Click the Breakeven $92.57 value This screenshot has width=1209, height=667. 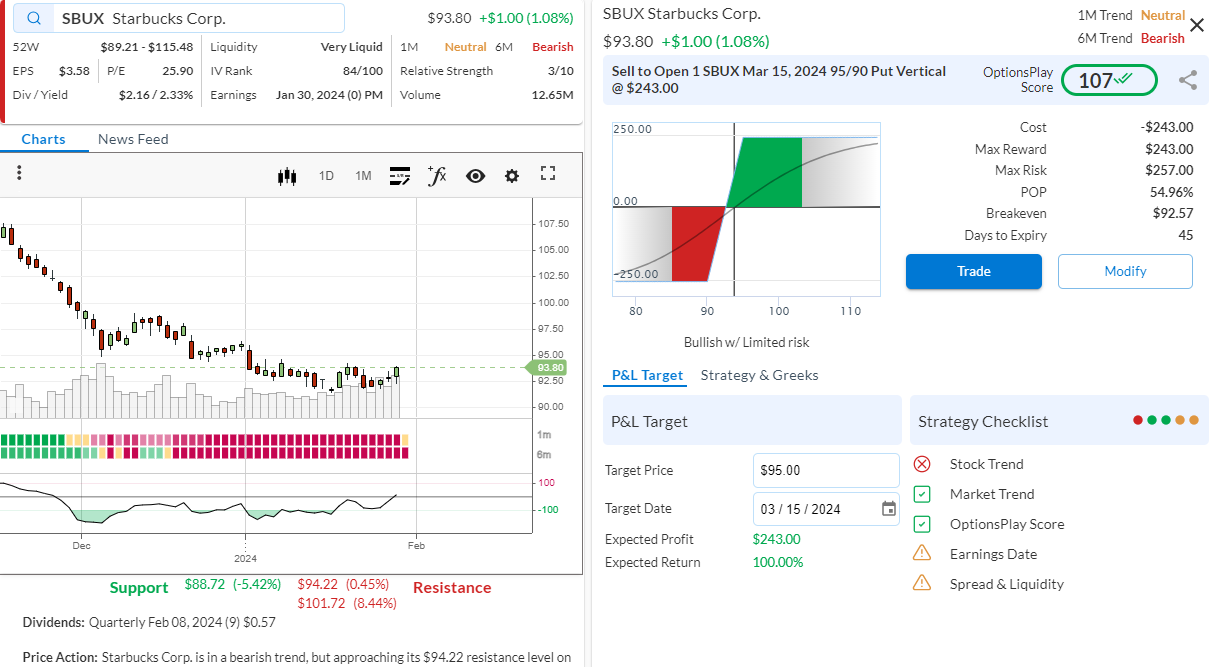coord(1173,214)
